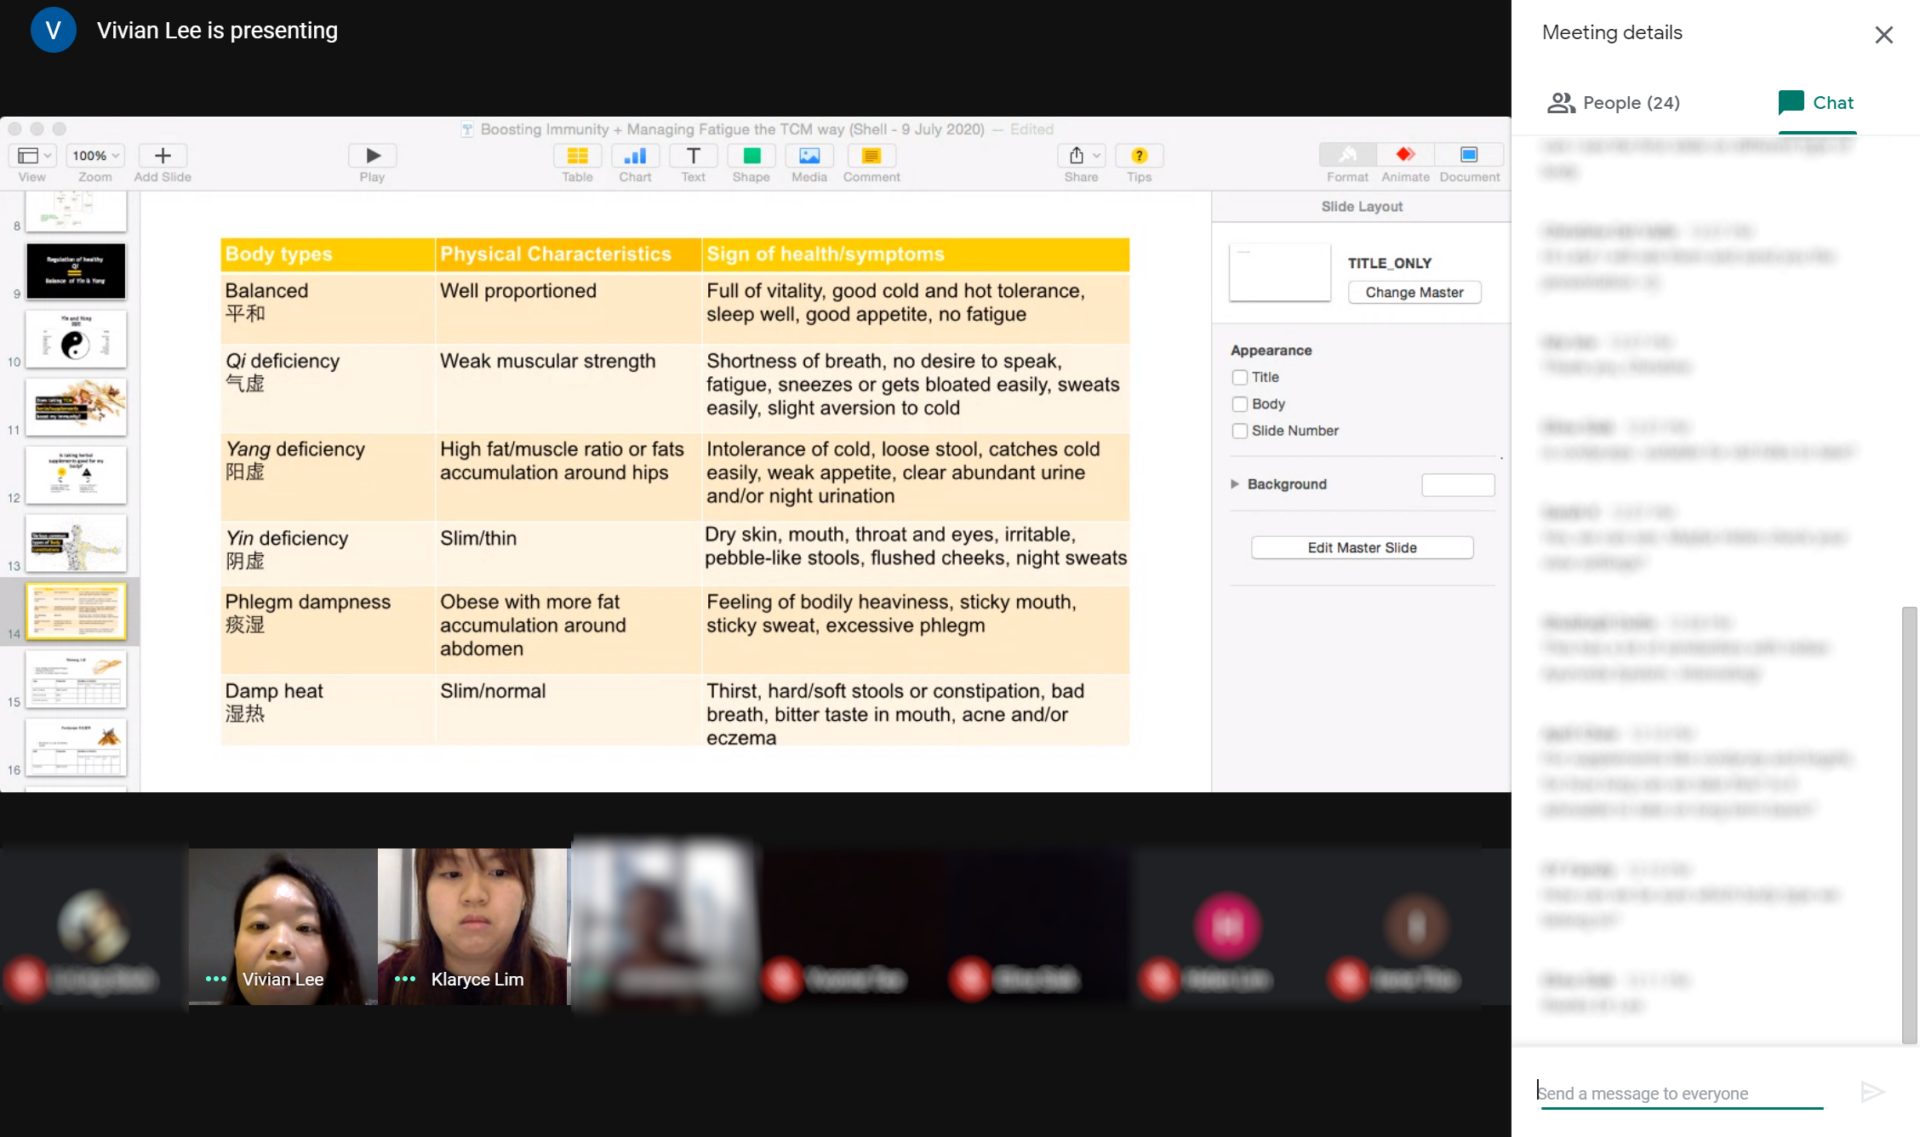The image size is (1920, 1137).
Task: Insert a Table from the toolbar
Action: pos(577,156)
